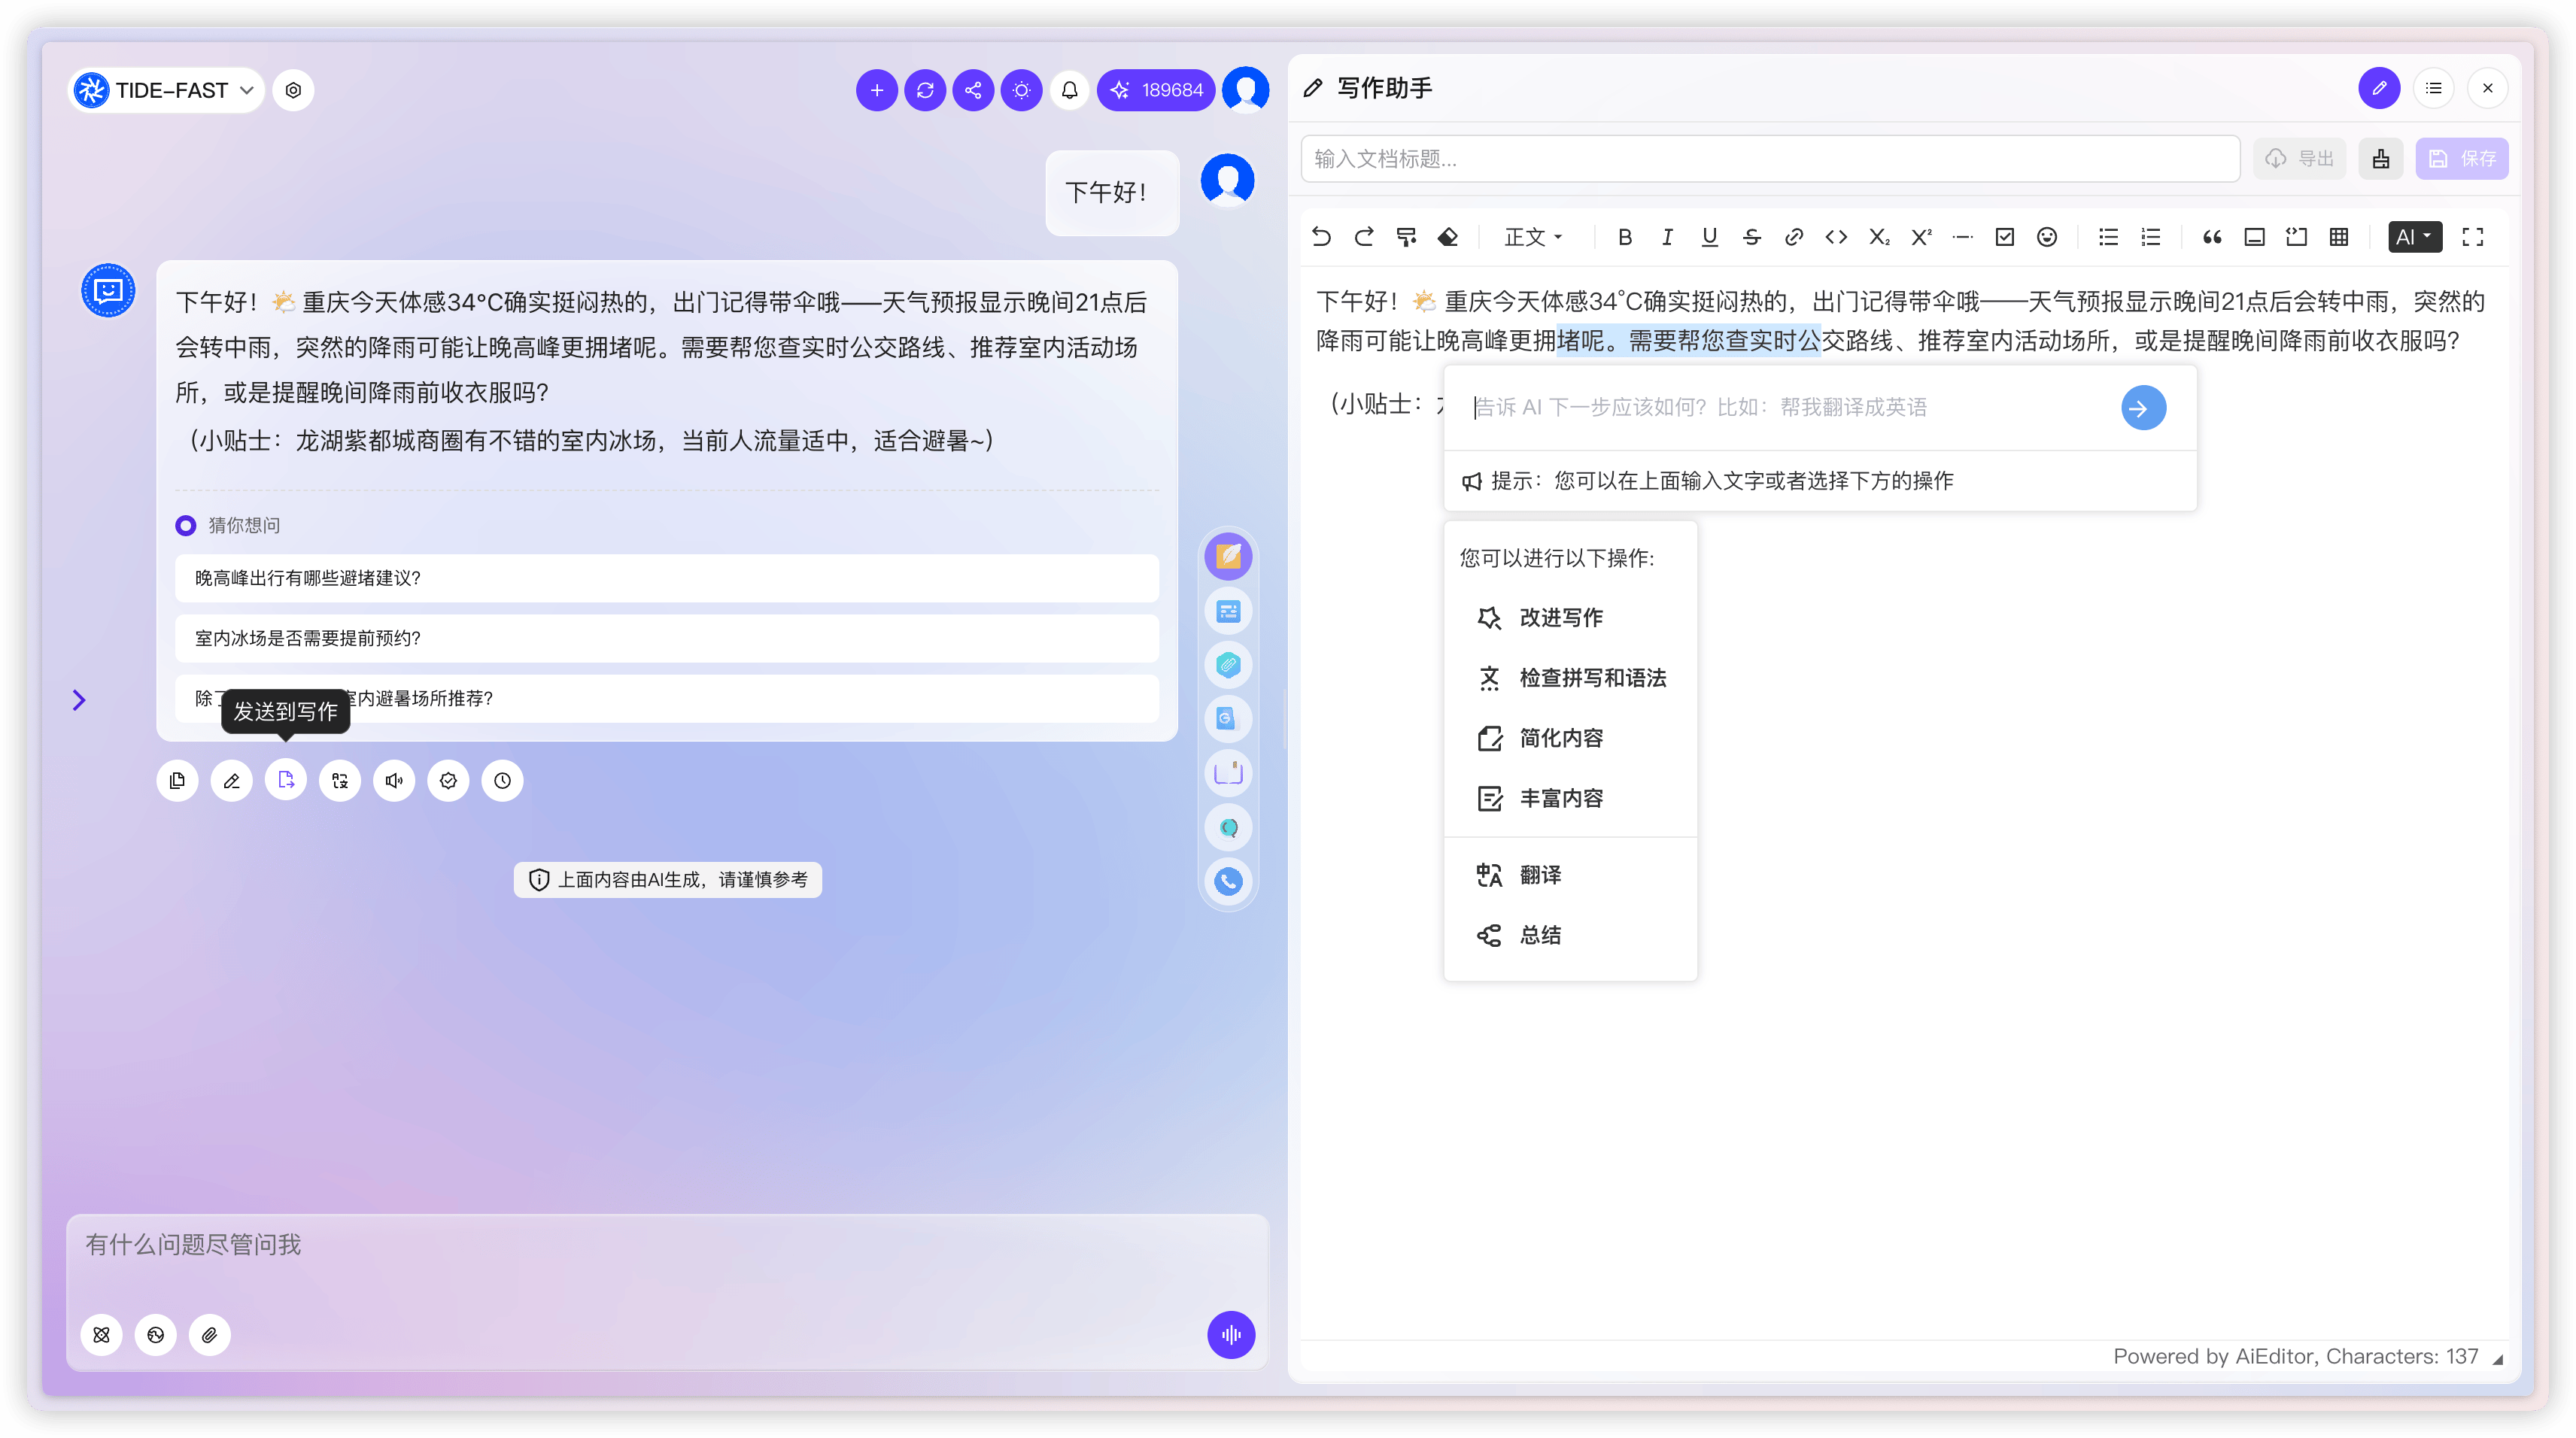Open the blue form icon in side dock
Image resolution: width=2576 pixels, height=1438 pixels.
tap(1228, 611)
